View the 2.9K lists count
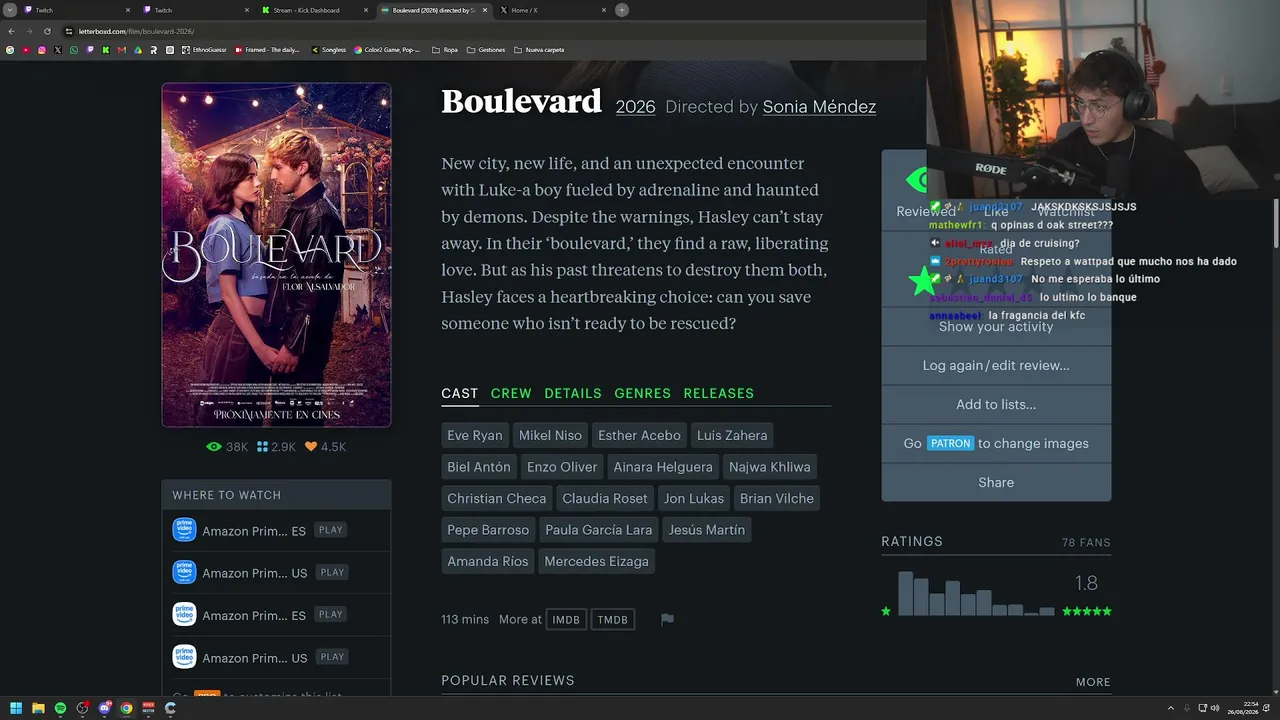1280x720 pixels. (276, 447)
